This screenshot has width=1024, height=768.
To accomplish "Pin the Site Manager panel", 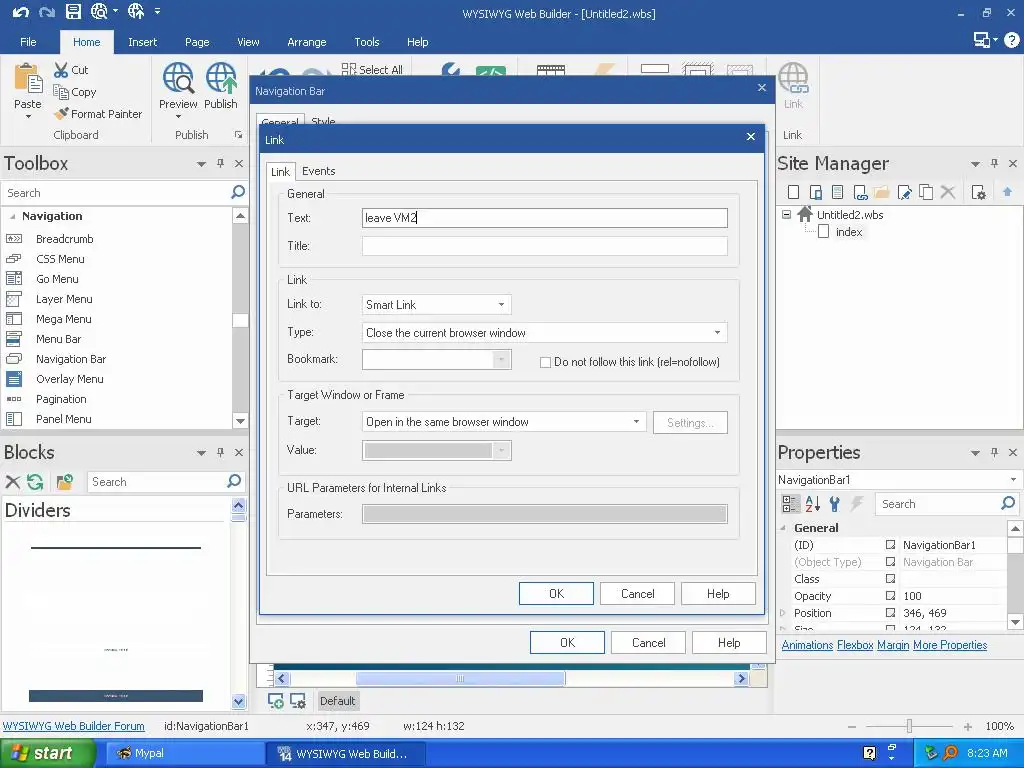I will point(994,163).
